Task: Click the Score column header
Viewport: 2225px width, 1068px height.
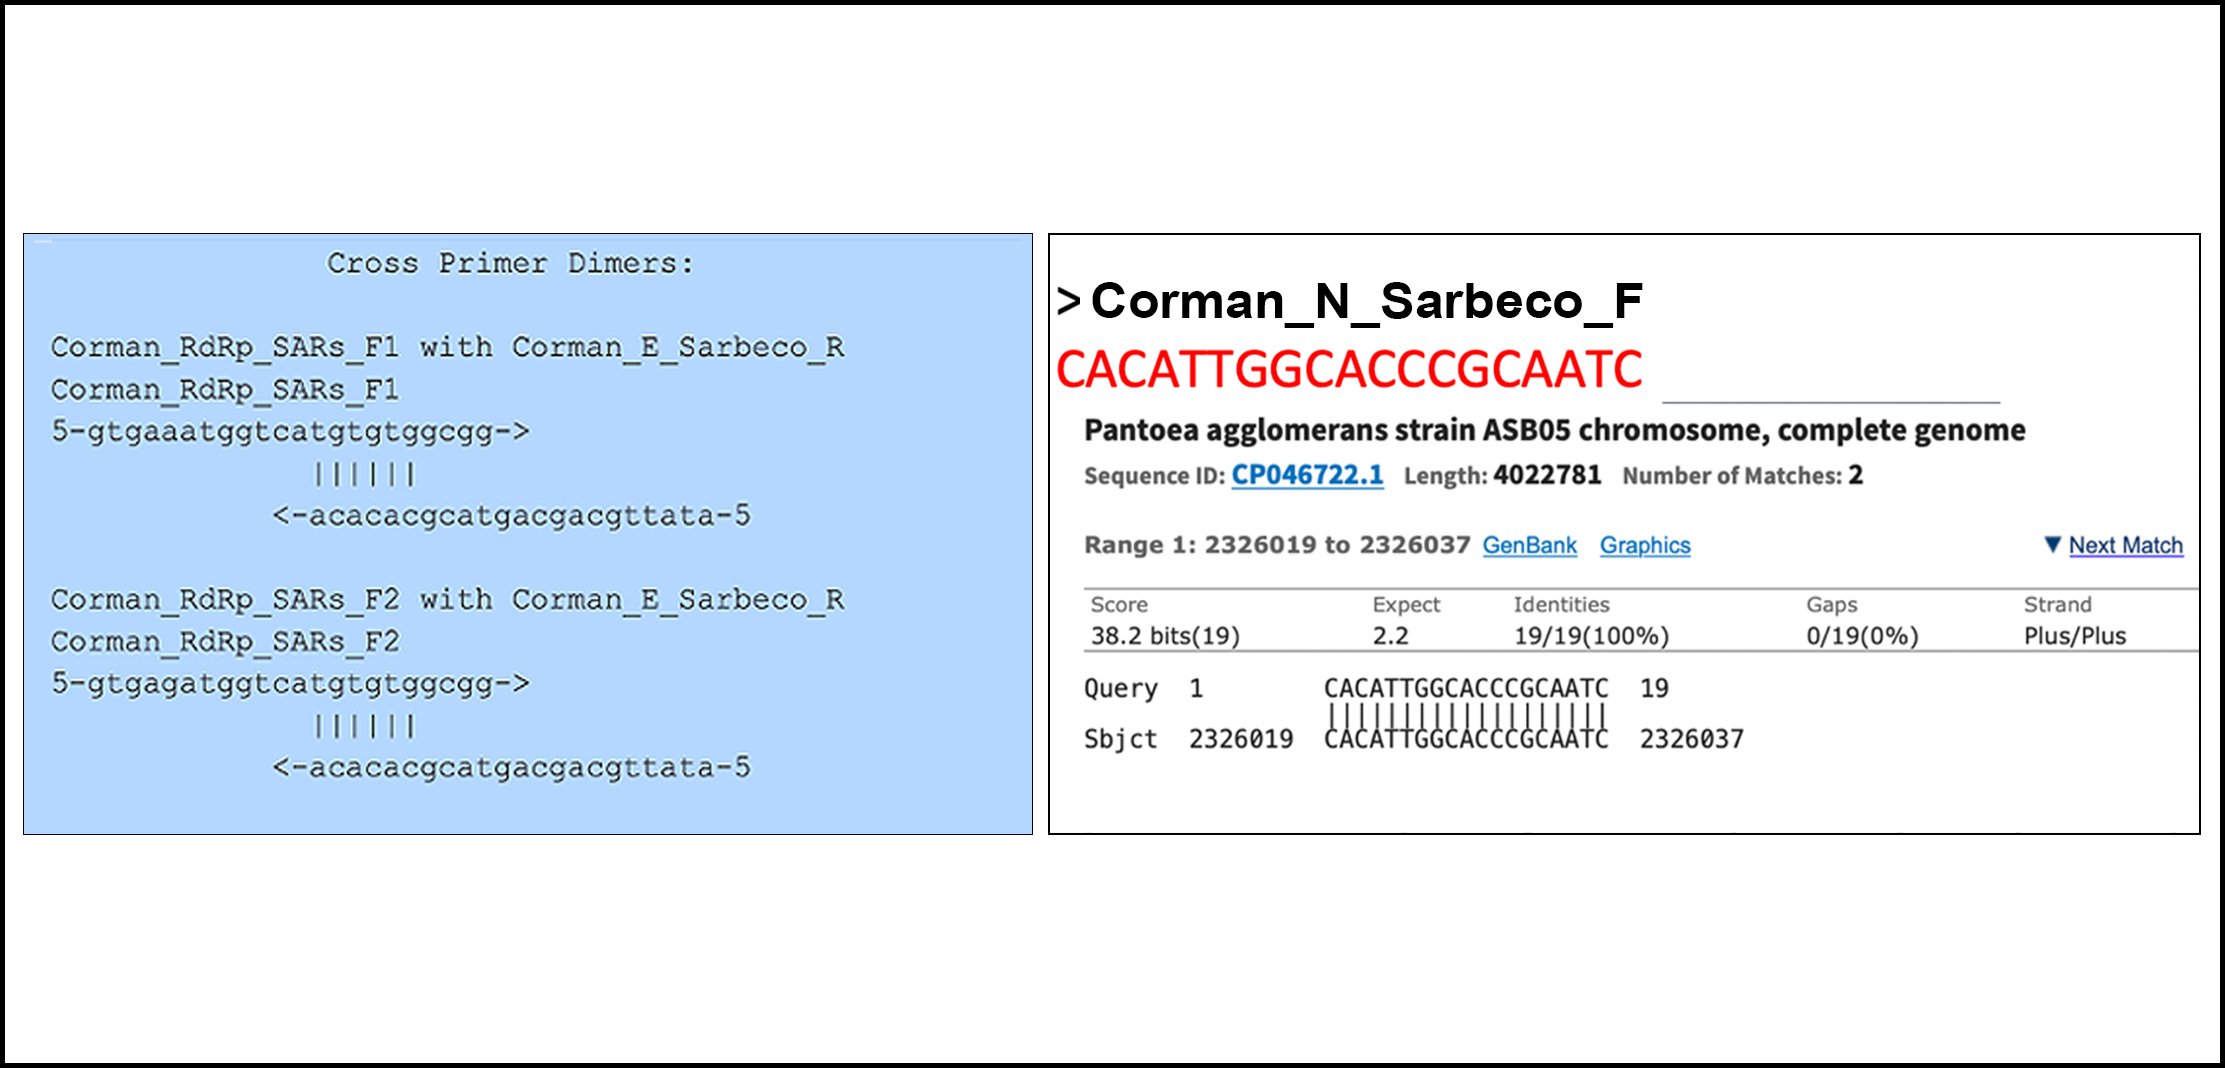Action: pyautogui.click(x=1119, y=604)
